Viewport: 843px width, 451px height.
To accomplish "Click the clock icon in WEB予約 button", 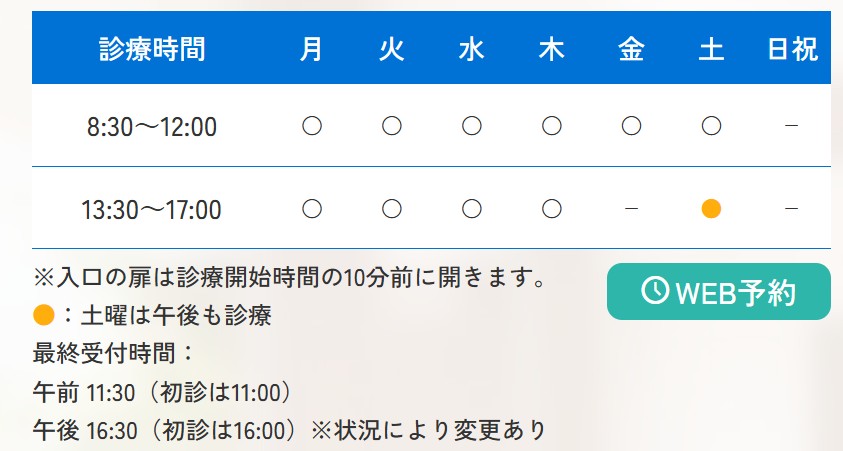I will [x=655, y=290].
